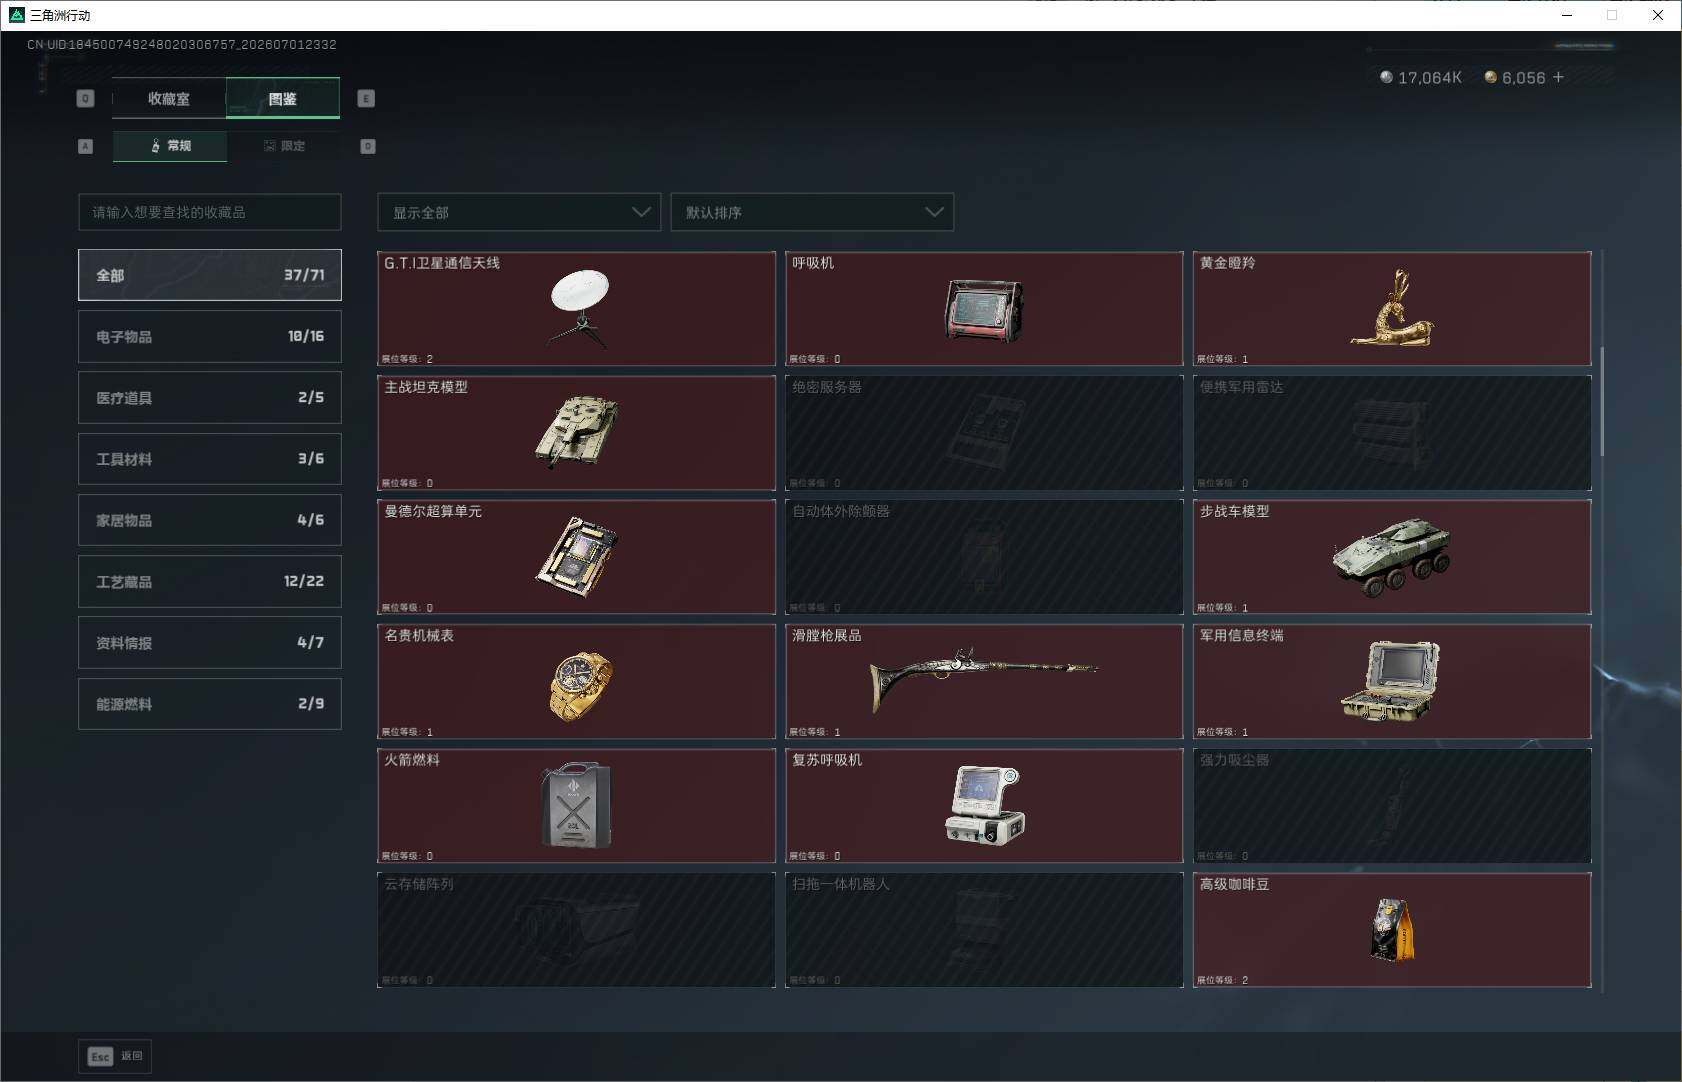The width and height of the screenshot is (1682, 1082).
Task: Click the 17,064K balance value
Action: (x=1430, y=78)
